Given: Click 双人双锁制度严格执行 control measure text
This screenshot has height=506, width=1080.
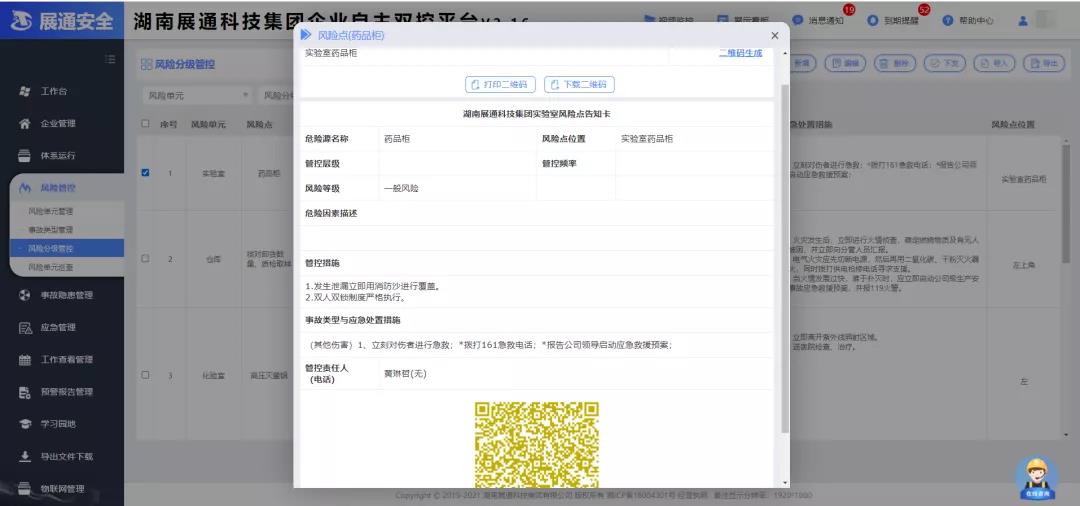Looking at the screenshot, I should click(355, 298).
